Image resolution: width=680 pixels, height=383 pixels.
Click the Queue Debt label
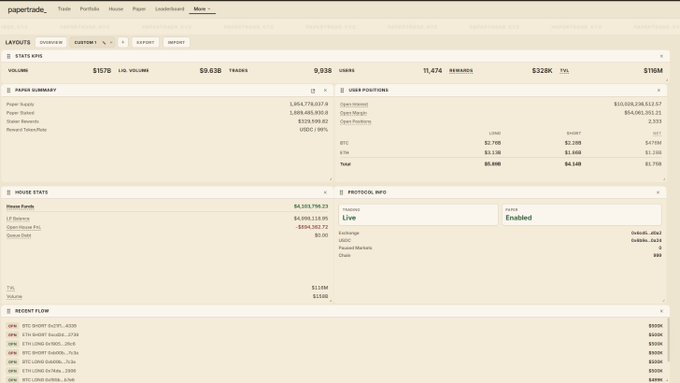point(19,236)
